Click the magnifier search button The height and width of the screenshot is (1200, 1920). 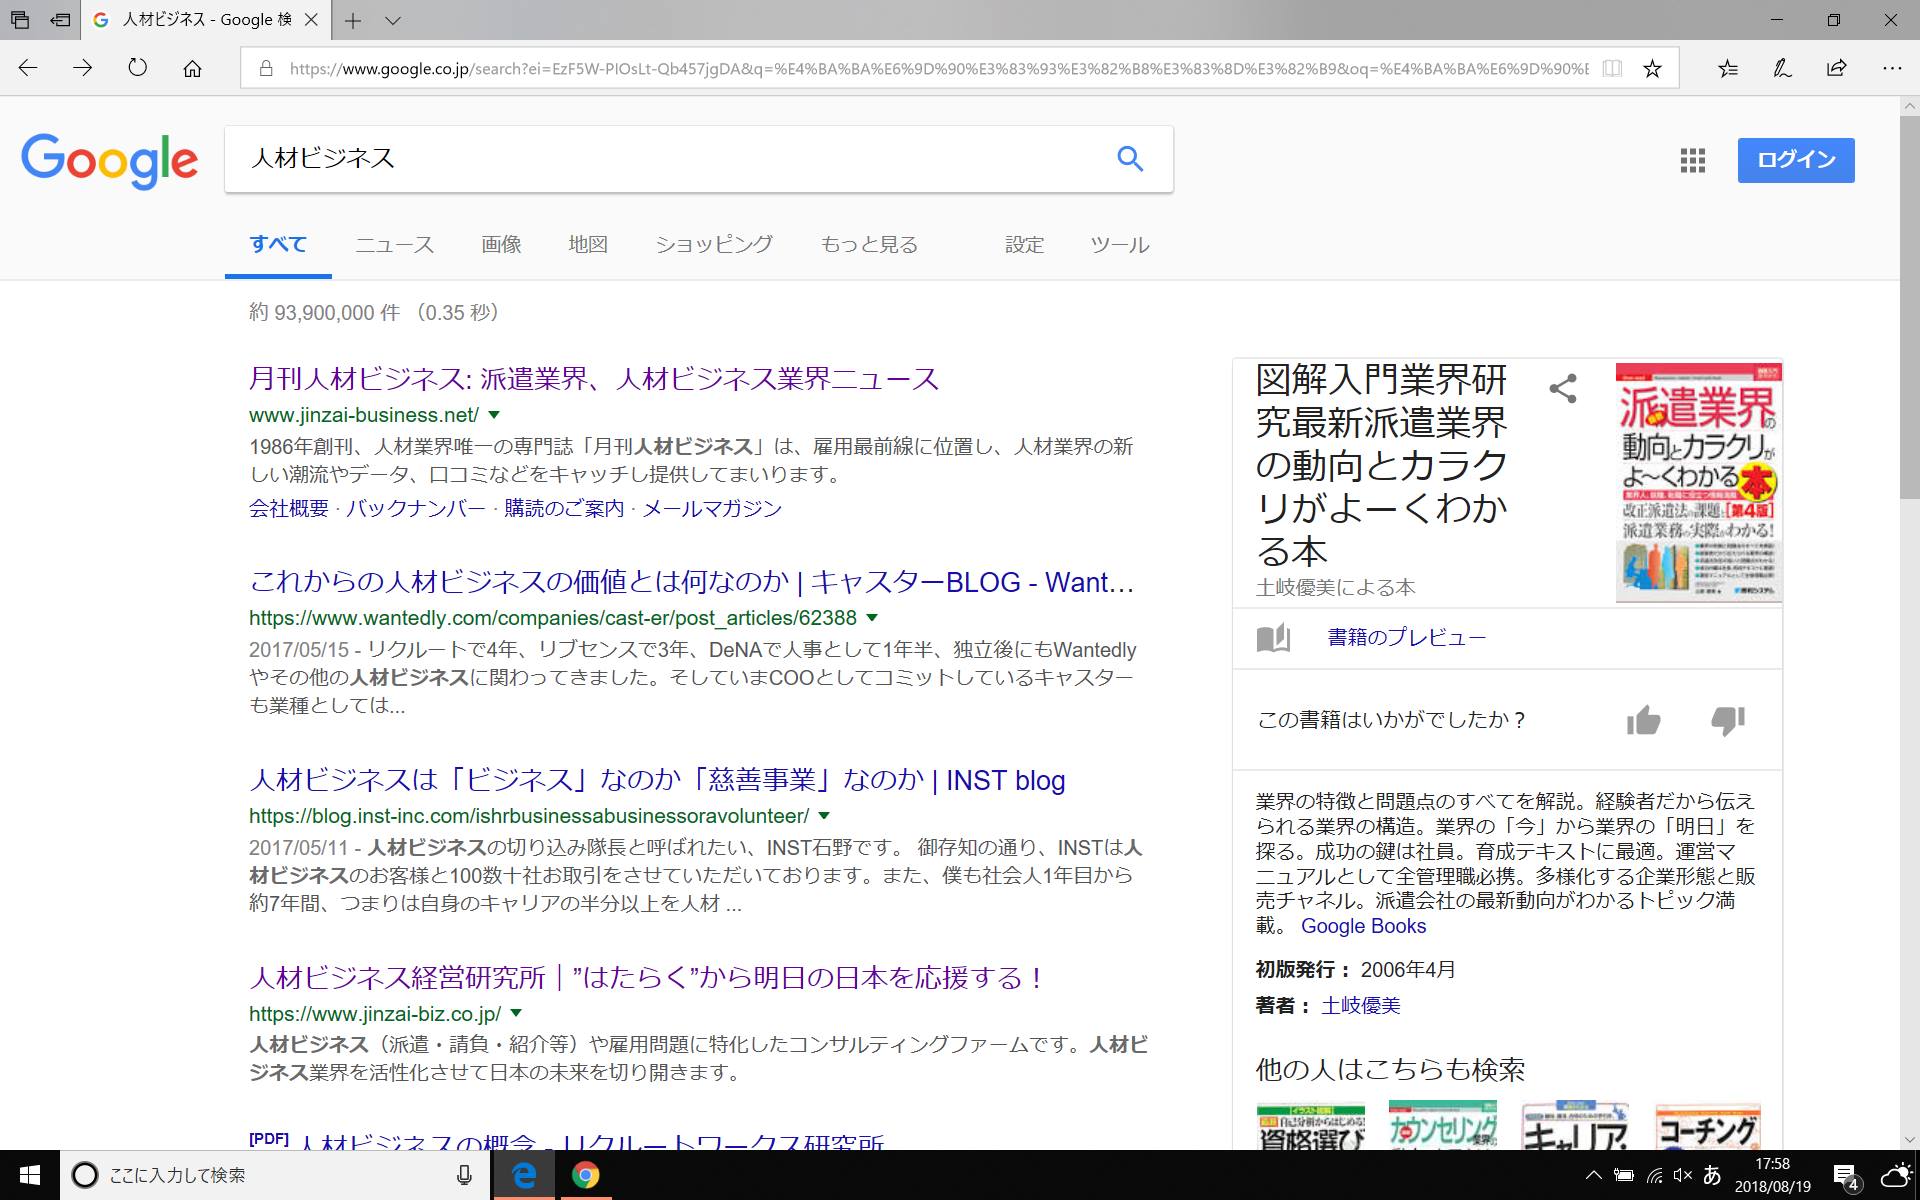click(x=1130, y=158)
